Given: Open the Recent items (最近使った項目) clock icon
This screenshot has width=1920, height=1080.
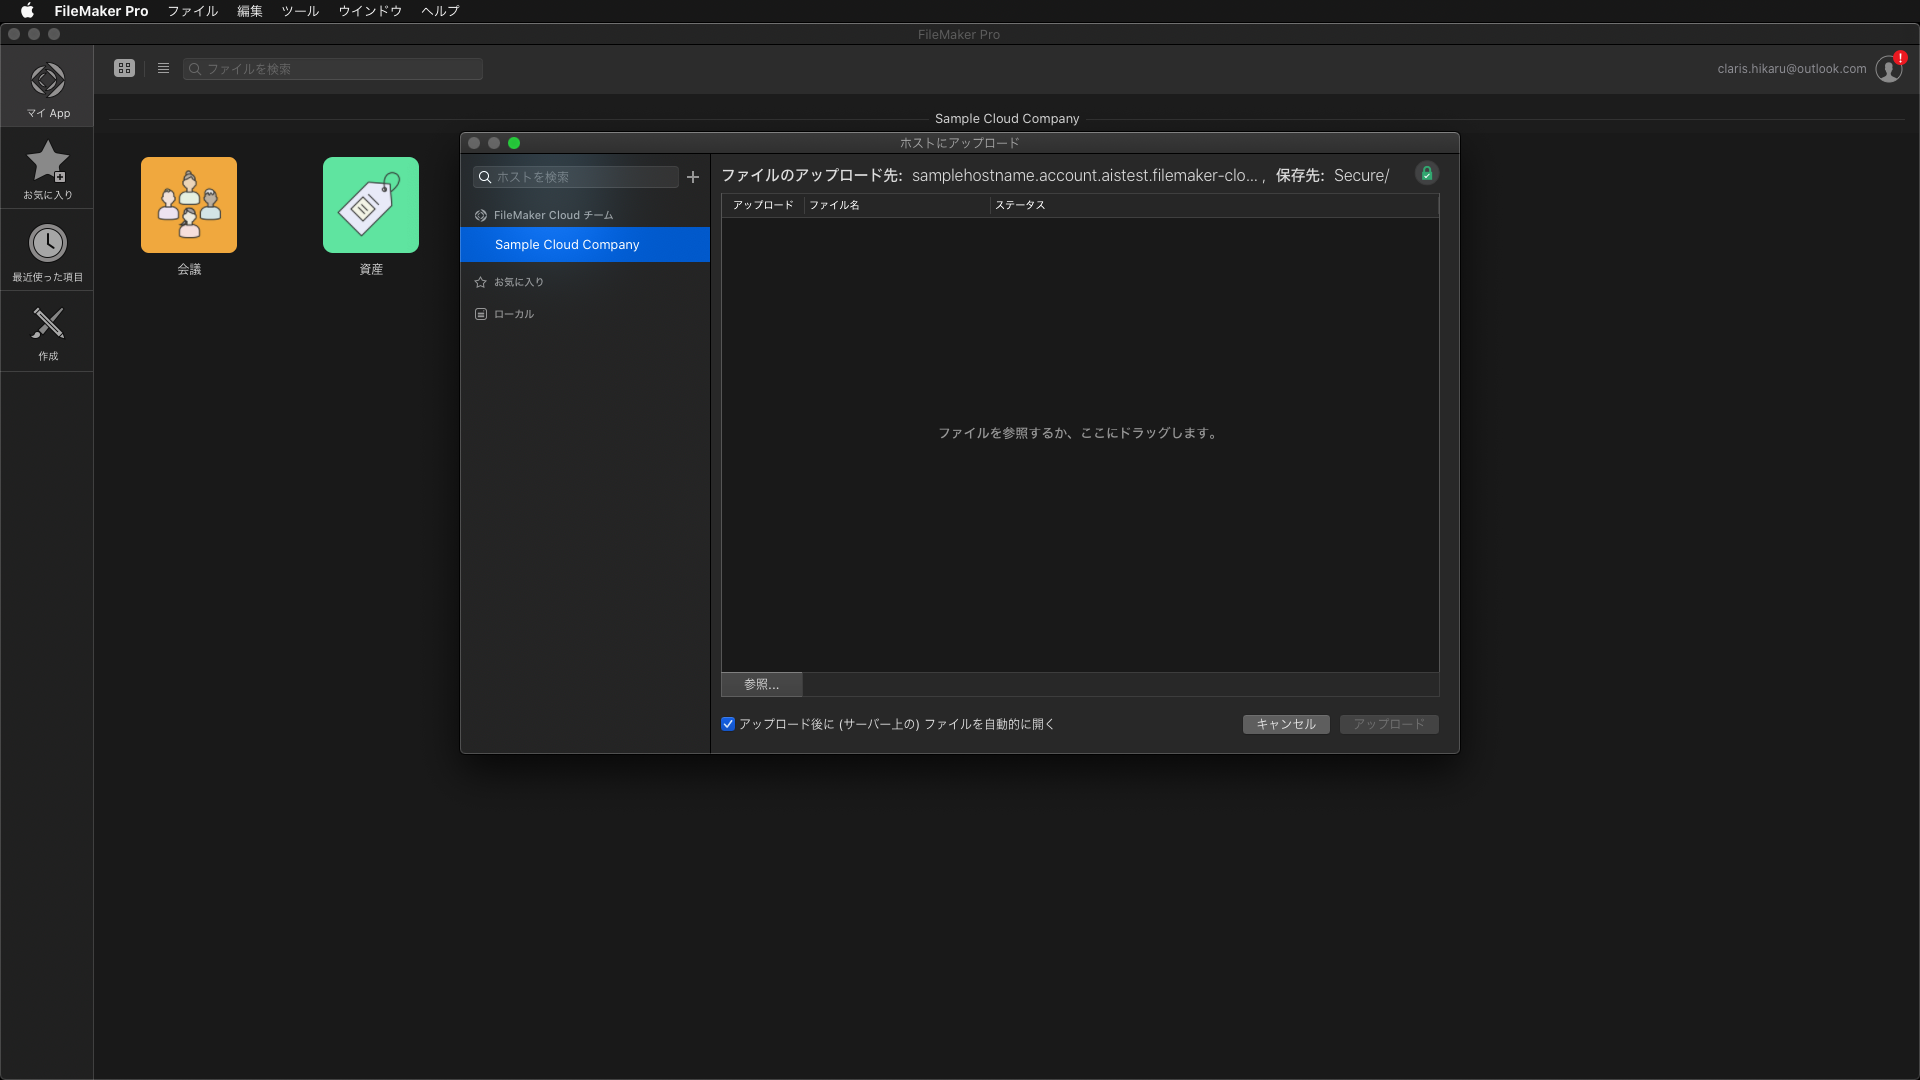Looking at the screenshot, I should pos(47,250).
